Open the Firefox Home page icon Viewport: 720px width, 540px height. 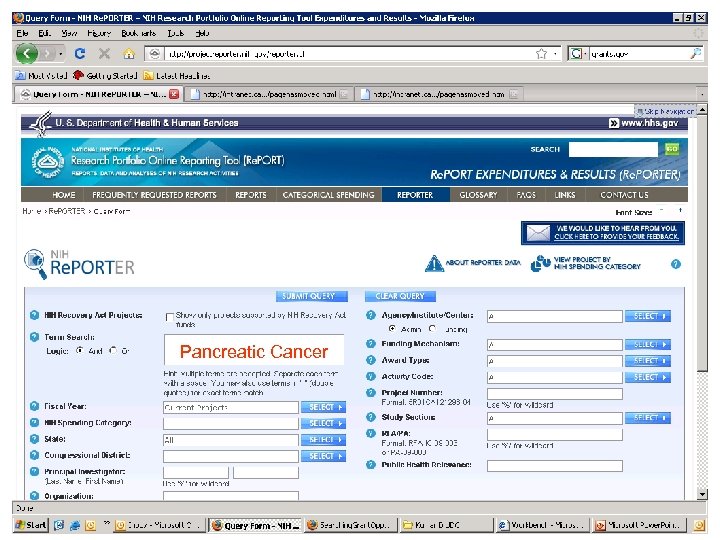(129, 54)
